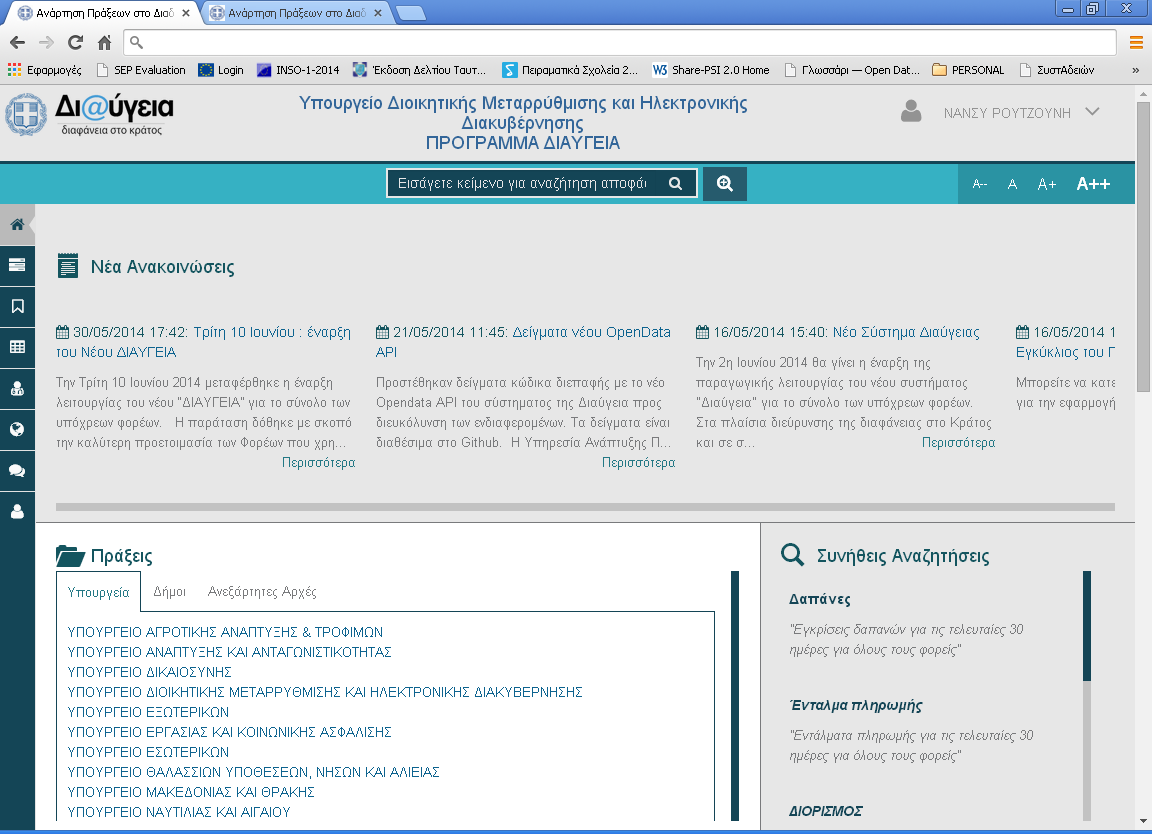Screen dimensions: 1152x834
Task: Click the Πράξεις list vertical scrollbar
Action: (735, 695)
